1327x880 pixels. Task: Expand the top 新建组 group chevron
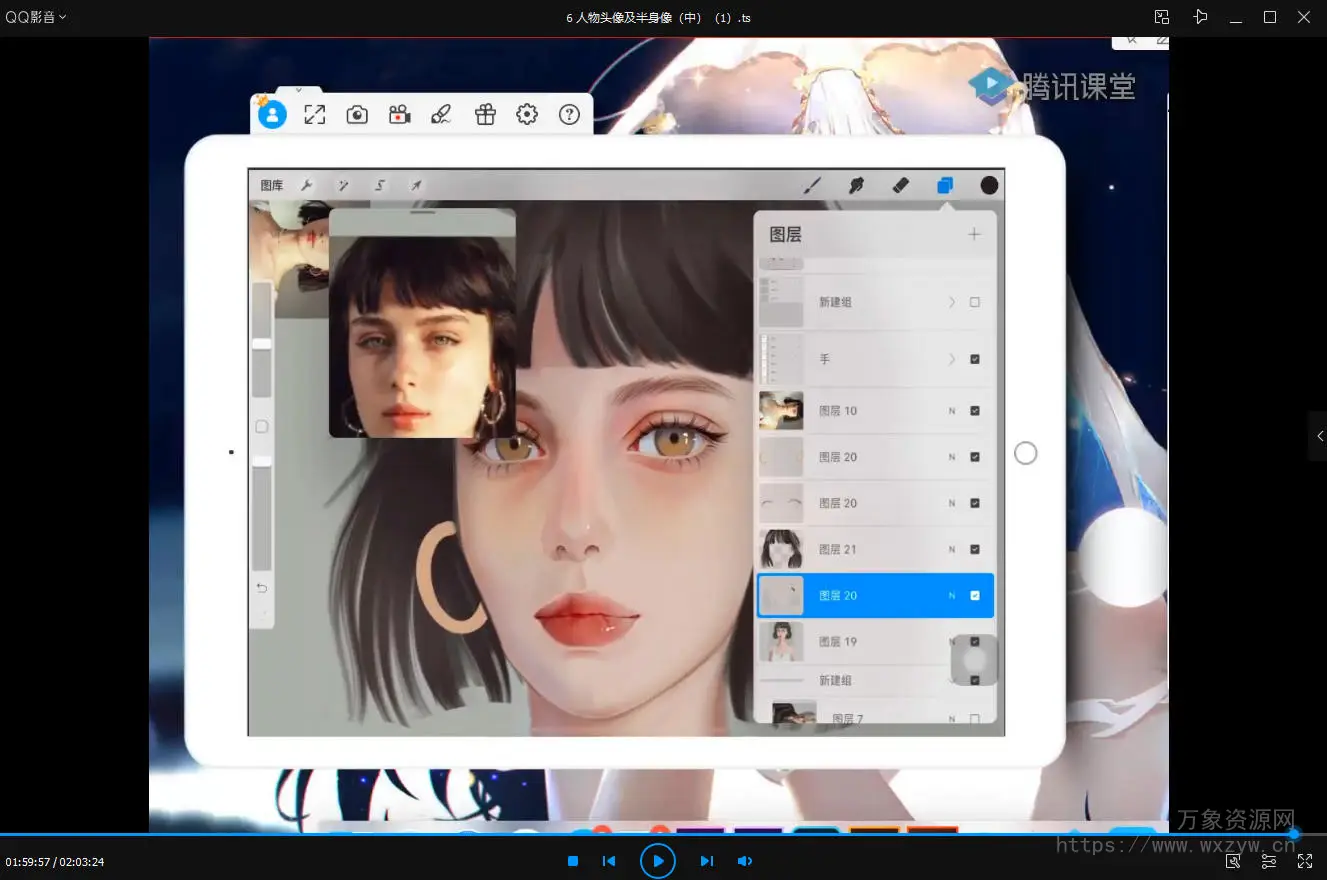tap(951, 302)
